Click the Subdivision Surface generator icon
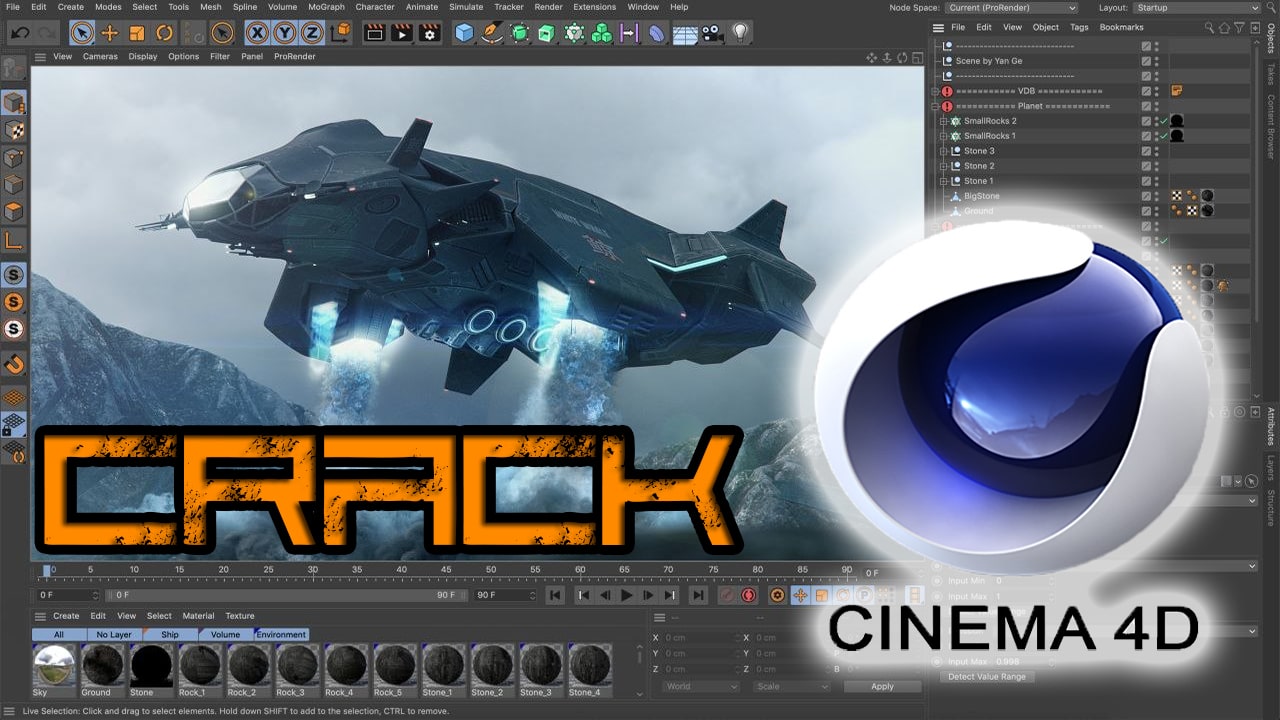Viewport: 1280px width, 720px height. pyautogui.click(x=519, y=33)
